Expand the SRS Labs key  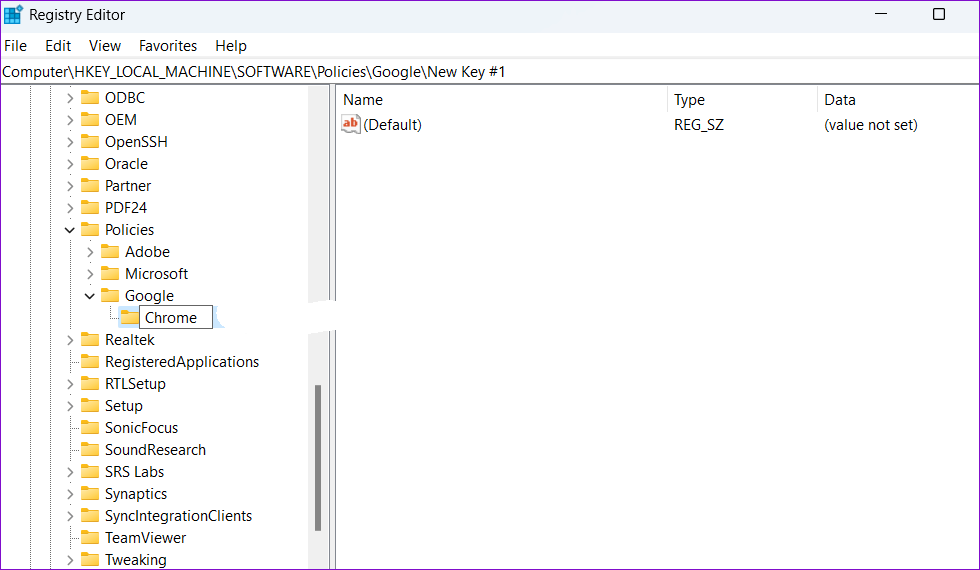(70, 472)
